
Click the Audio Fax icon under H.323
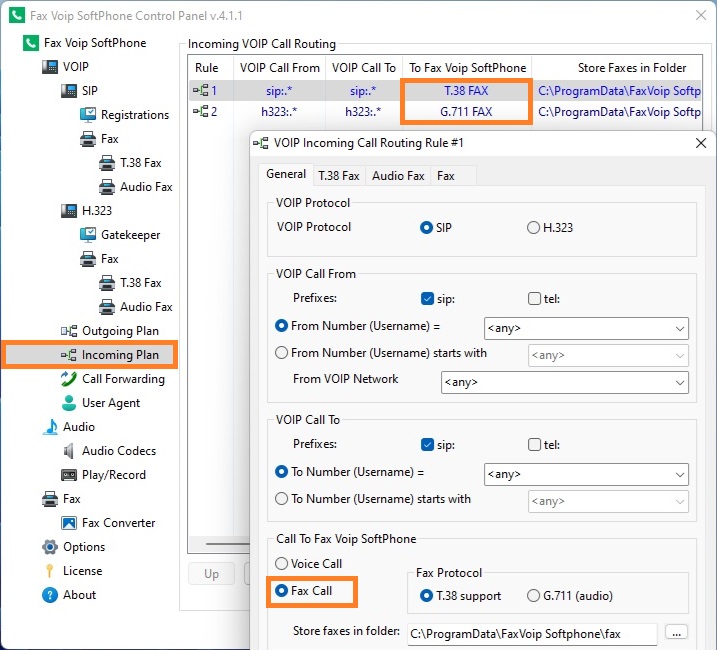107,306
